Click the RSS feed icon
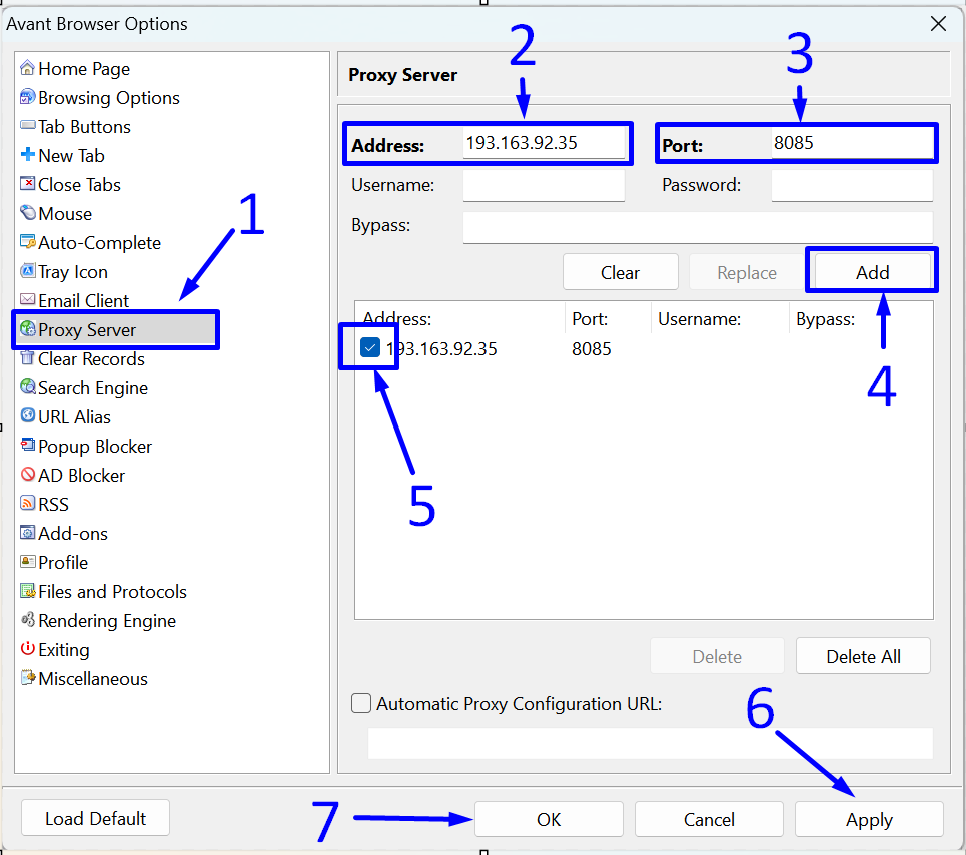The width and height of the screenshot is (966, 855). point(28,505)
